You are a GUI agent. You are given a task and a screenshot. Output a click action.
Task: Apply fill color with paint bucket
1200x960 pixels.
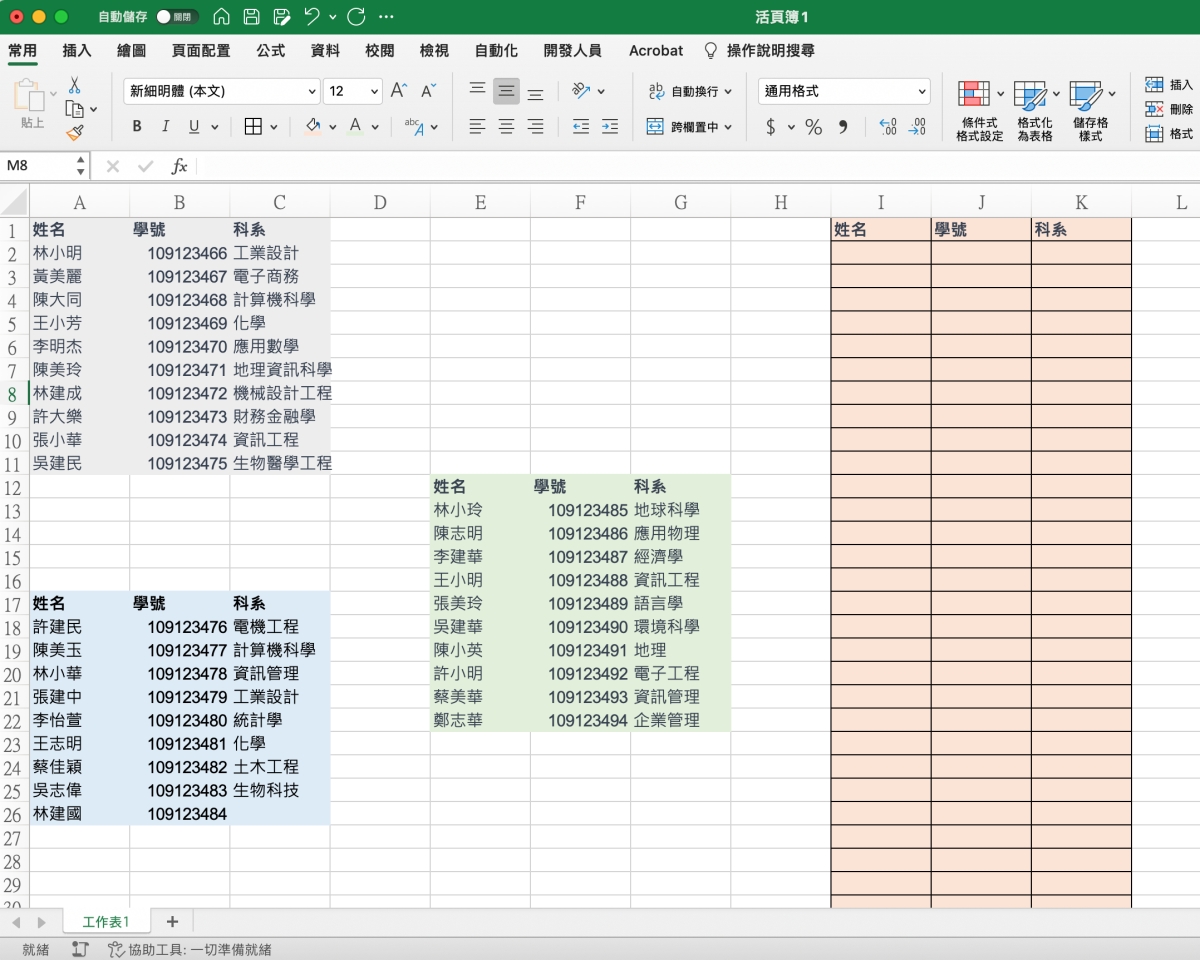pos(312,127)
